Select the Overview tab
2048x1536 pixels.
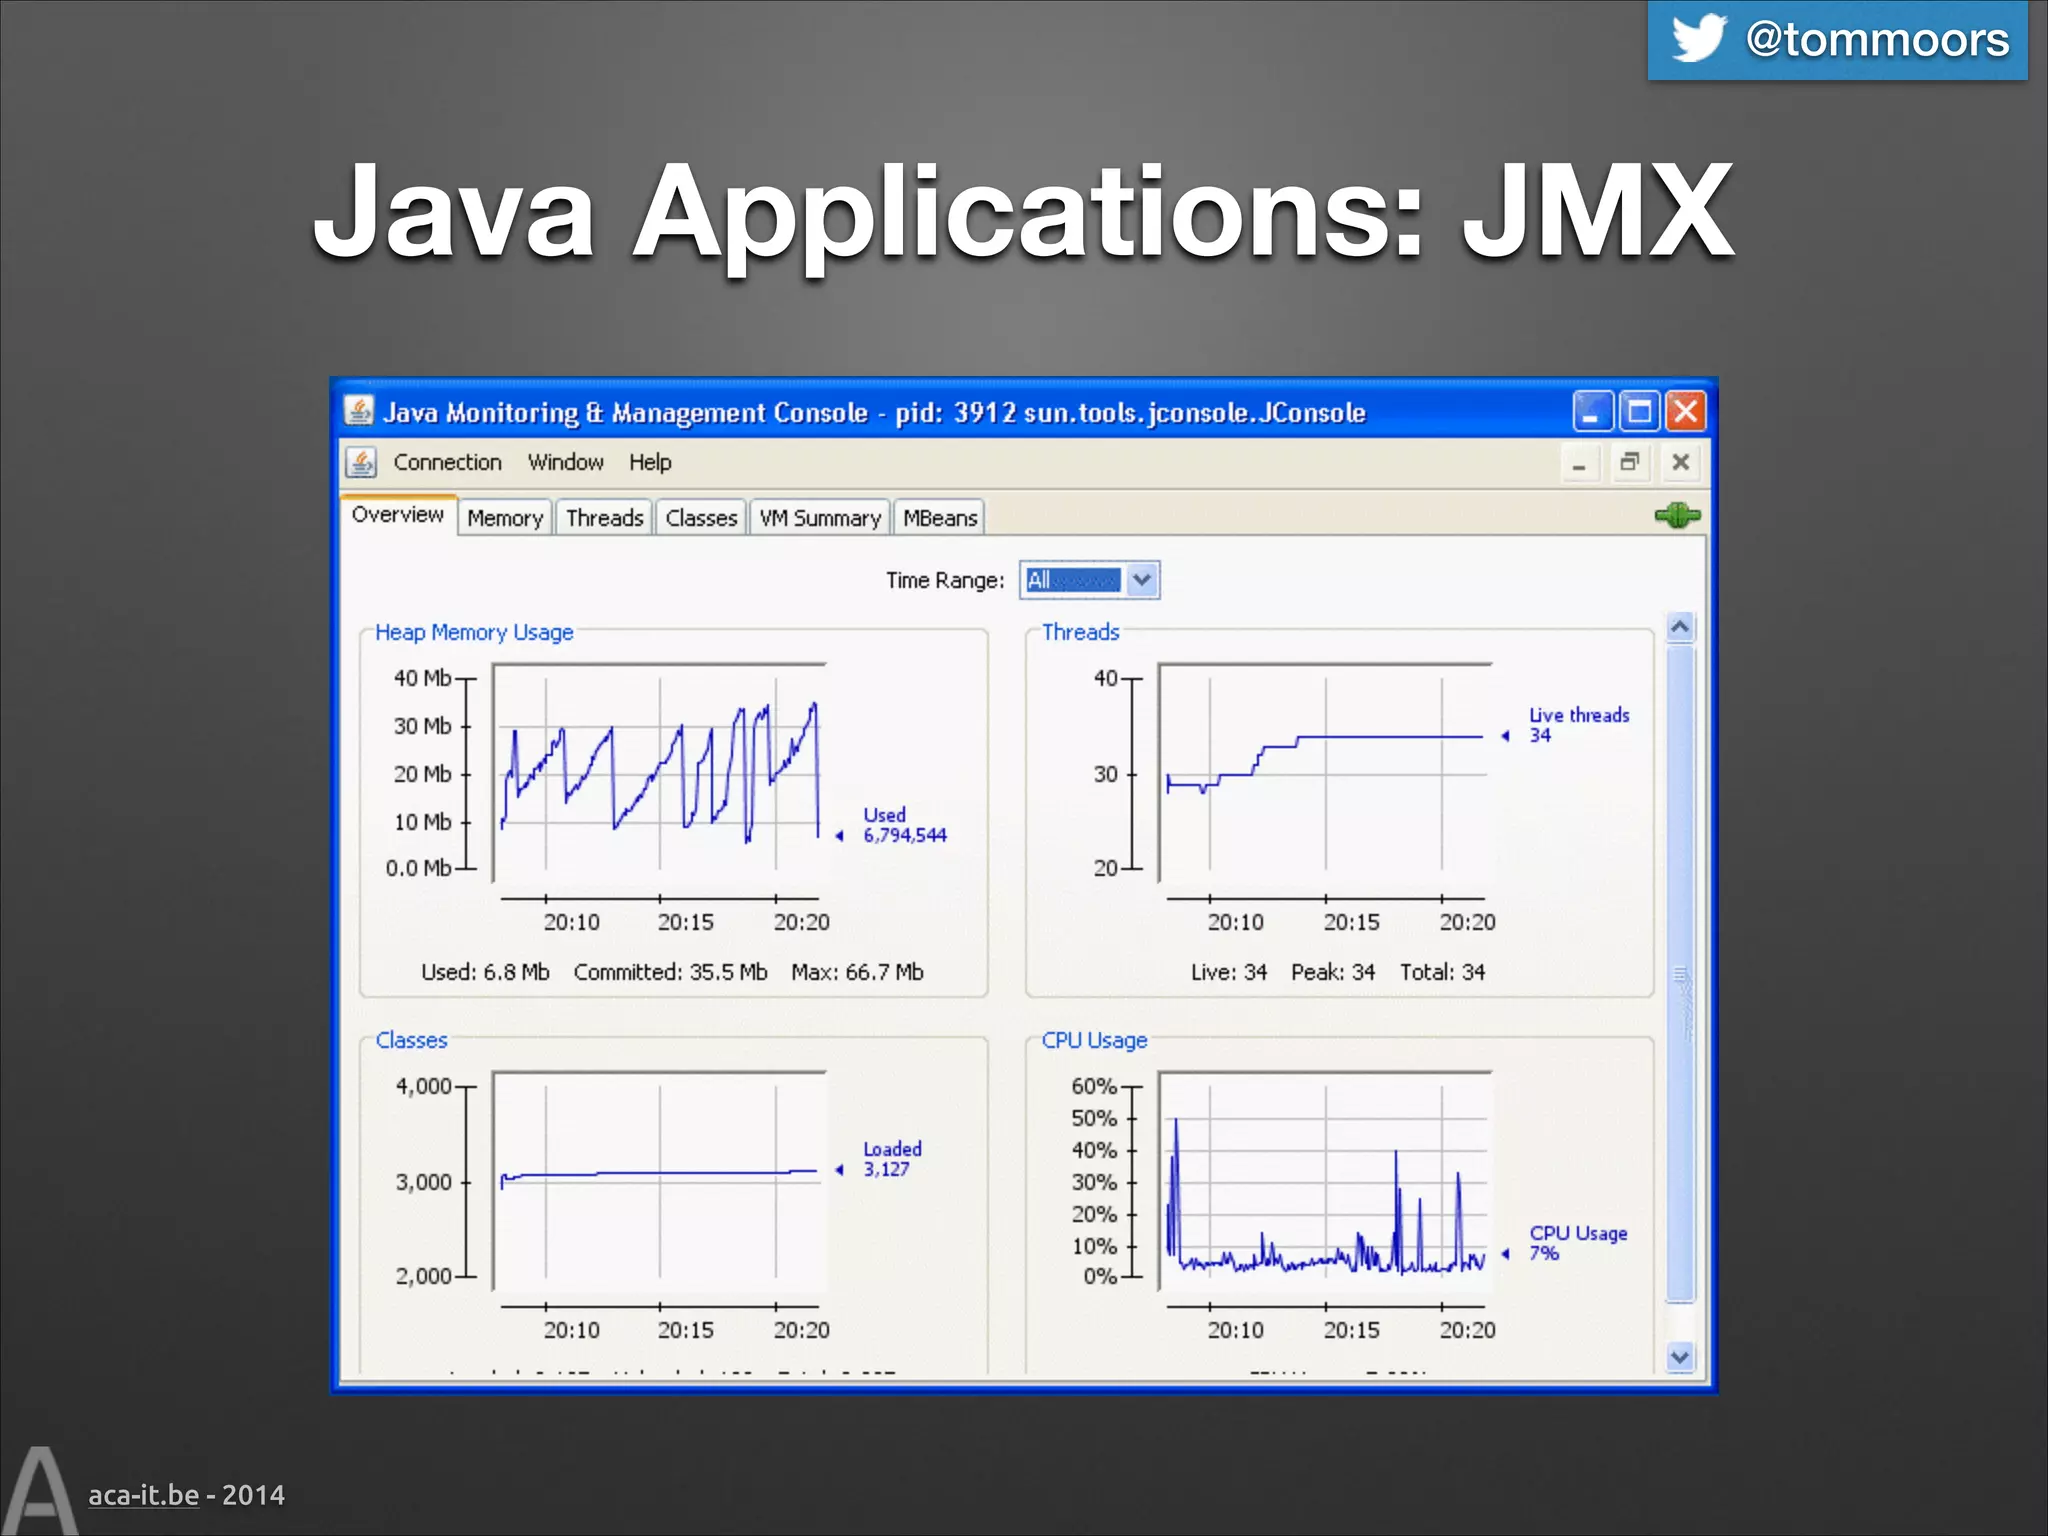398,515
